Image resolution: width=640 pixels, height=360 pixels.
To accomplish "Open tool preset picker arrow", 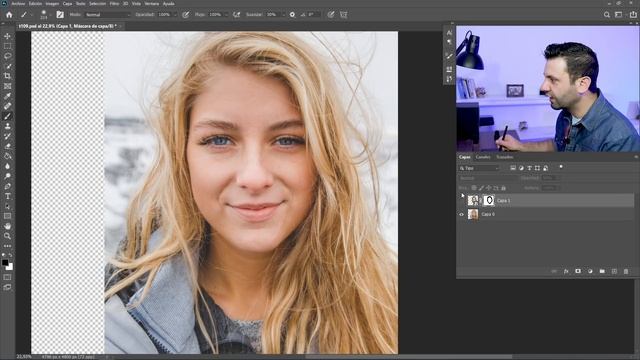I will point(31,15).
